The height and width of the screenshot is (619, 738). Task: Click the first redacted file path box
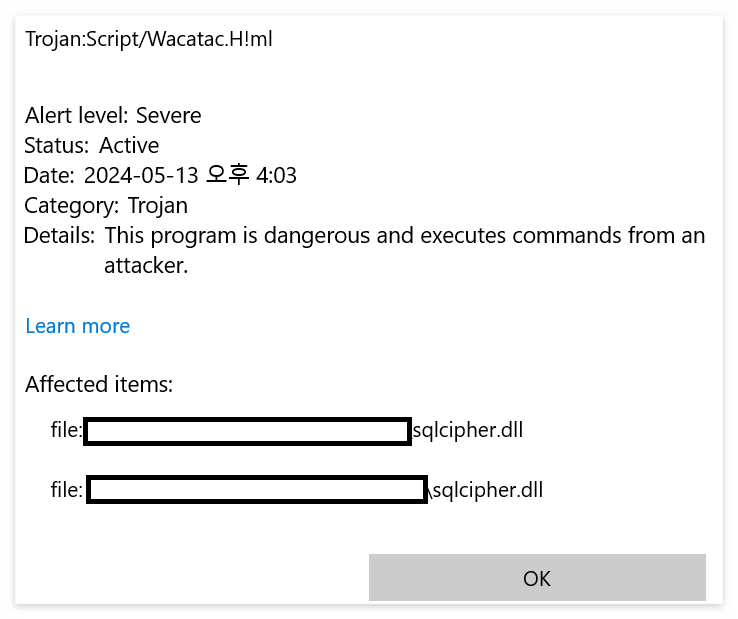(x=247, y=431)
